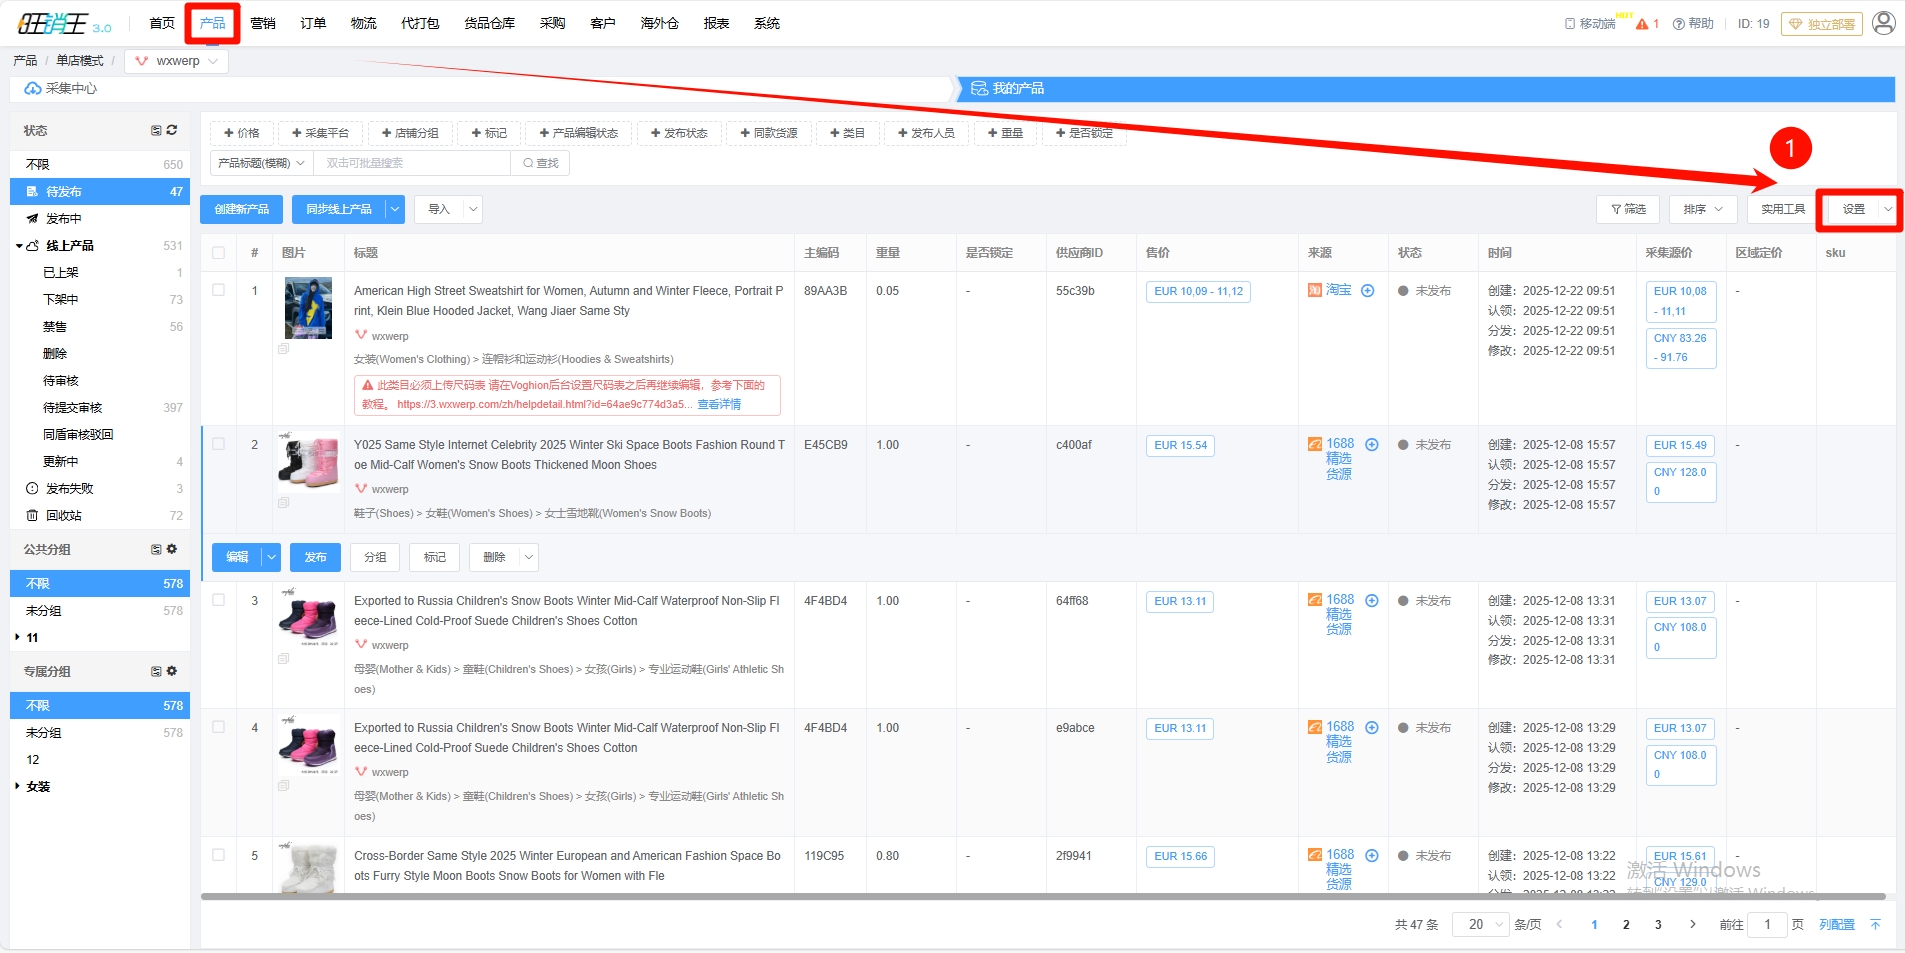
Task: Open the 订单 menu in top navigation
Action: tap(313, 23)
